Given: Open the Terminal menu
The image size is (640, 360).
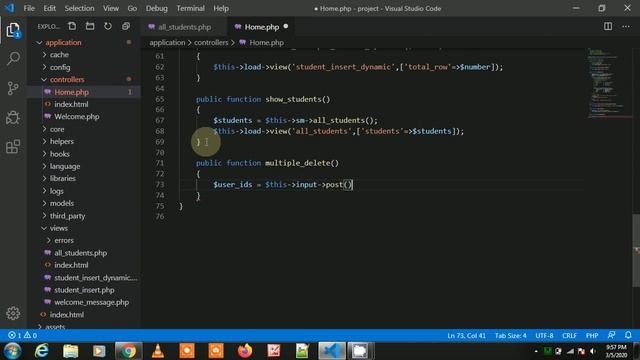Looking at the screenshot, I should tap(191, 8).
